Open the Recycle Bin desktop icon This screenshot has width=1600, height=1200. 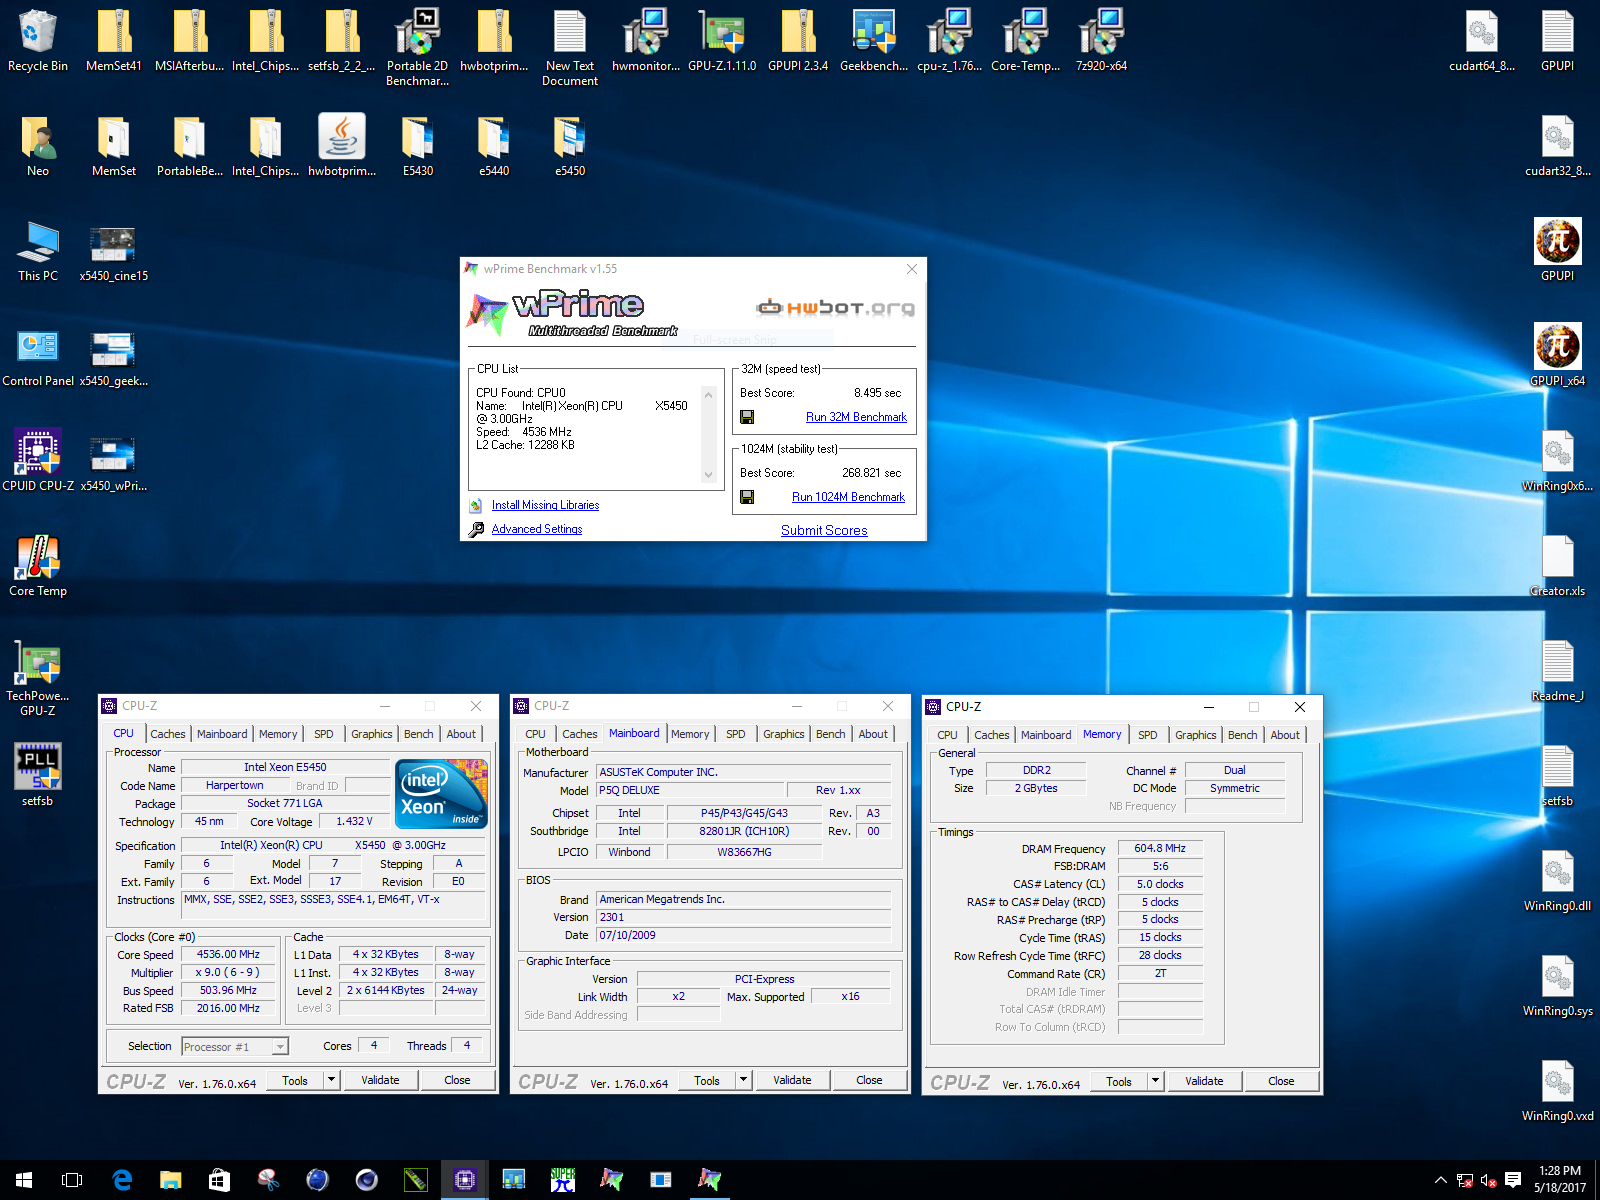coord(38,40)
